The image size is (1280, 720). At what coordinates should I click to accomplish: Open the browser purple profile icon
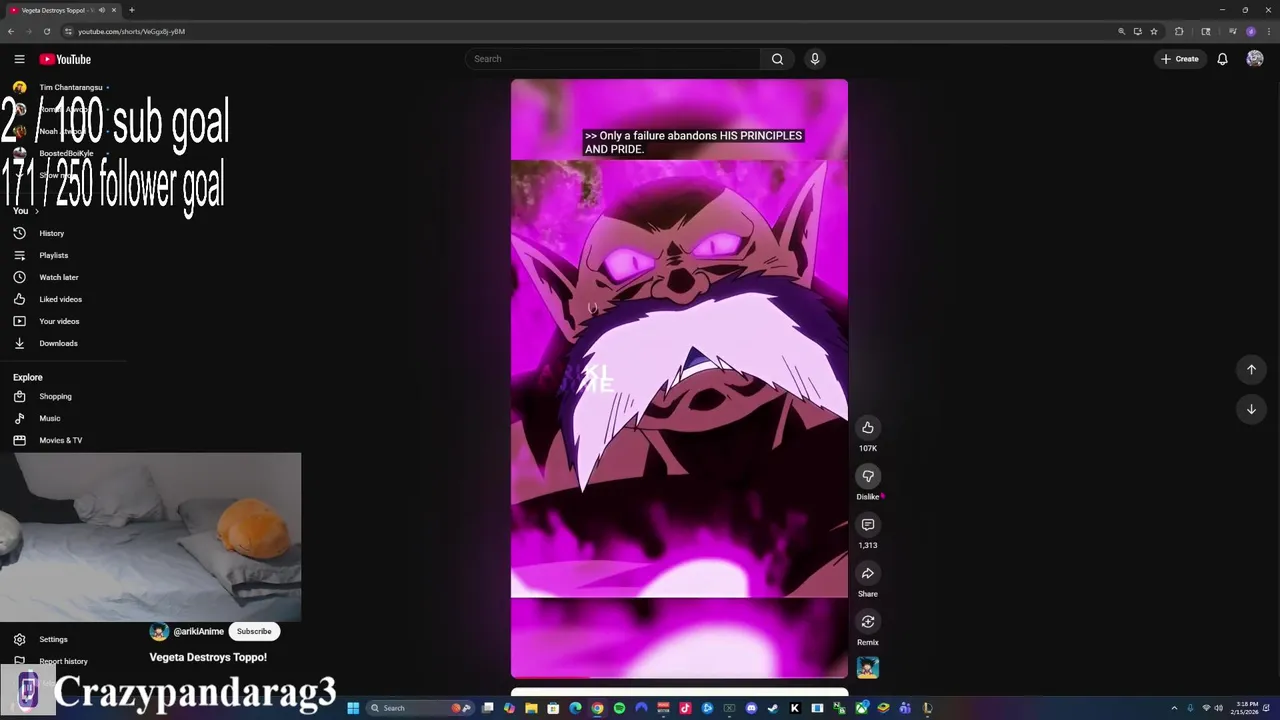pos(1251,31)
